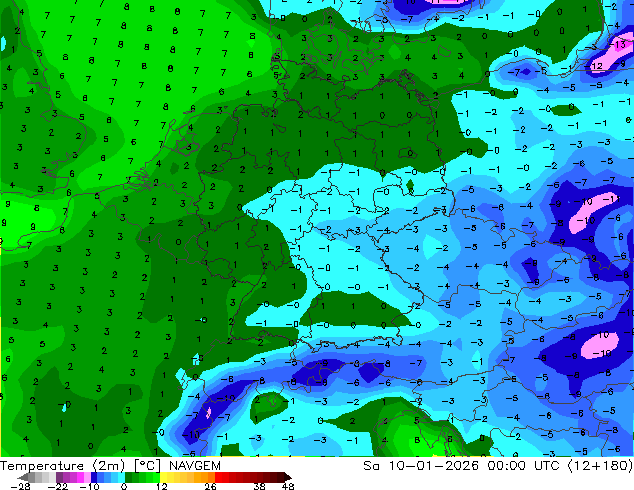Image resolution: width=634 pixels, height=490 pixels.
Task: Click the '12' legend scale label
Action: click(x=162, y=486)
